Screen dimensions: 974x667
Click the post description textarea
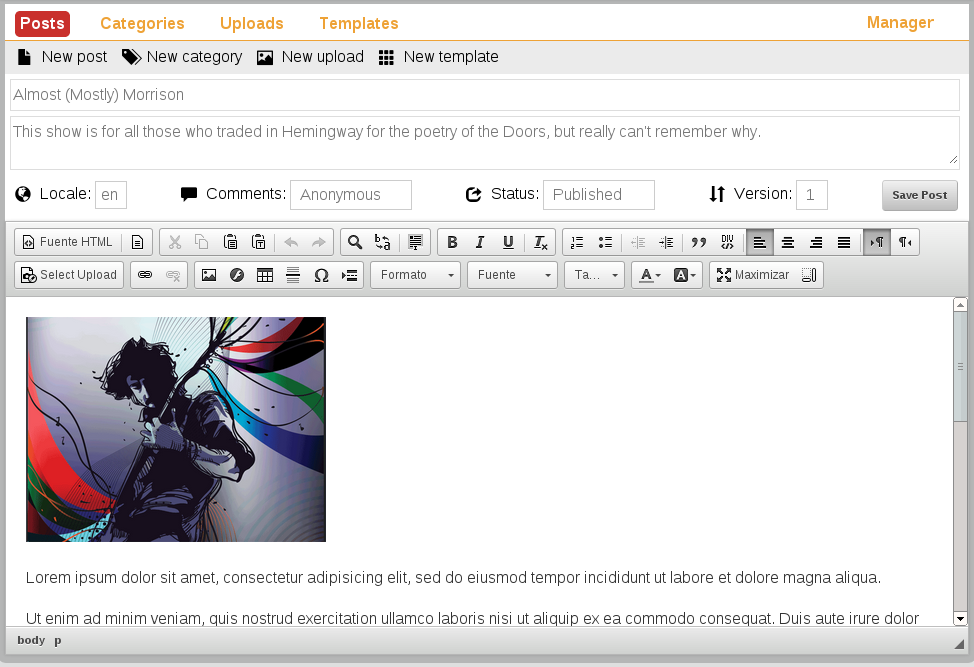coord(485,143)
